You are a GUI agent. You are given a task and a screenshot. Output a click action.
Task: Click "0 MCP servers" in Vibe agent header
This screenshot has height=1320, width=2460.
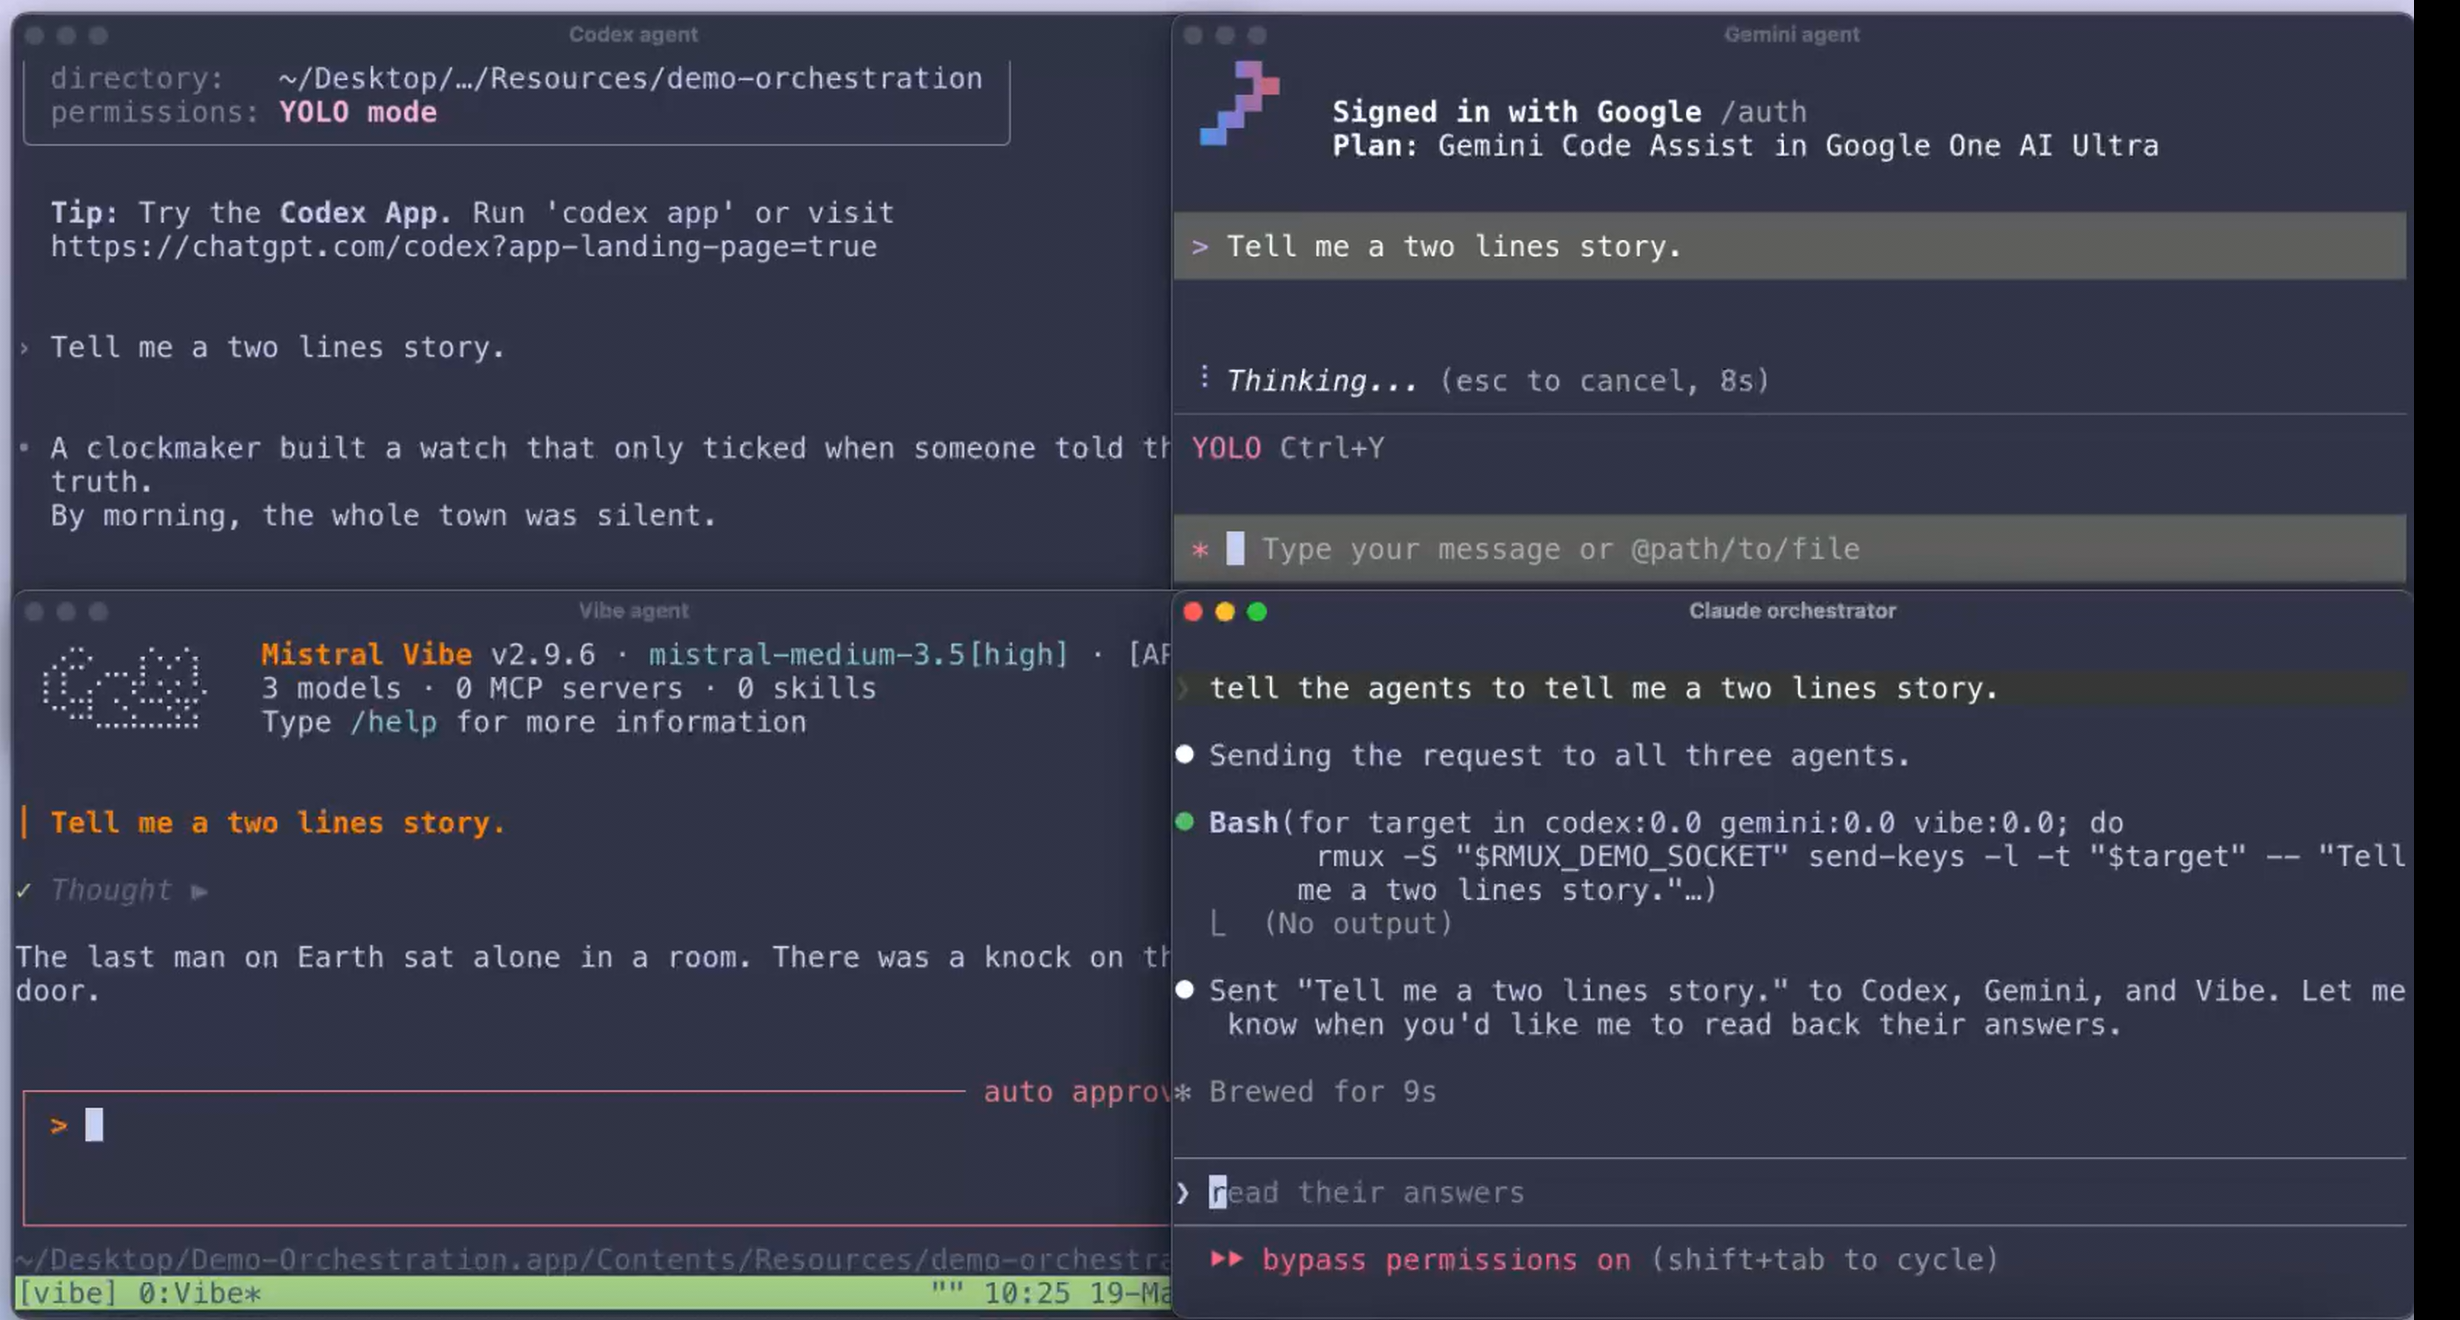tap(569, 688)
